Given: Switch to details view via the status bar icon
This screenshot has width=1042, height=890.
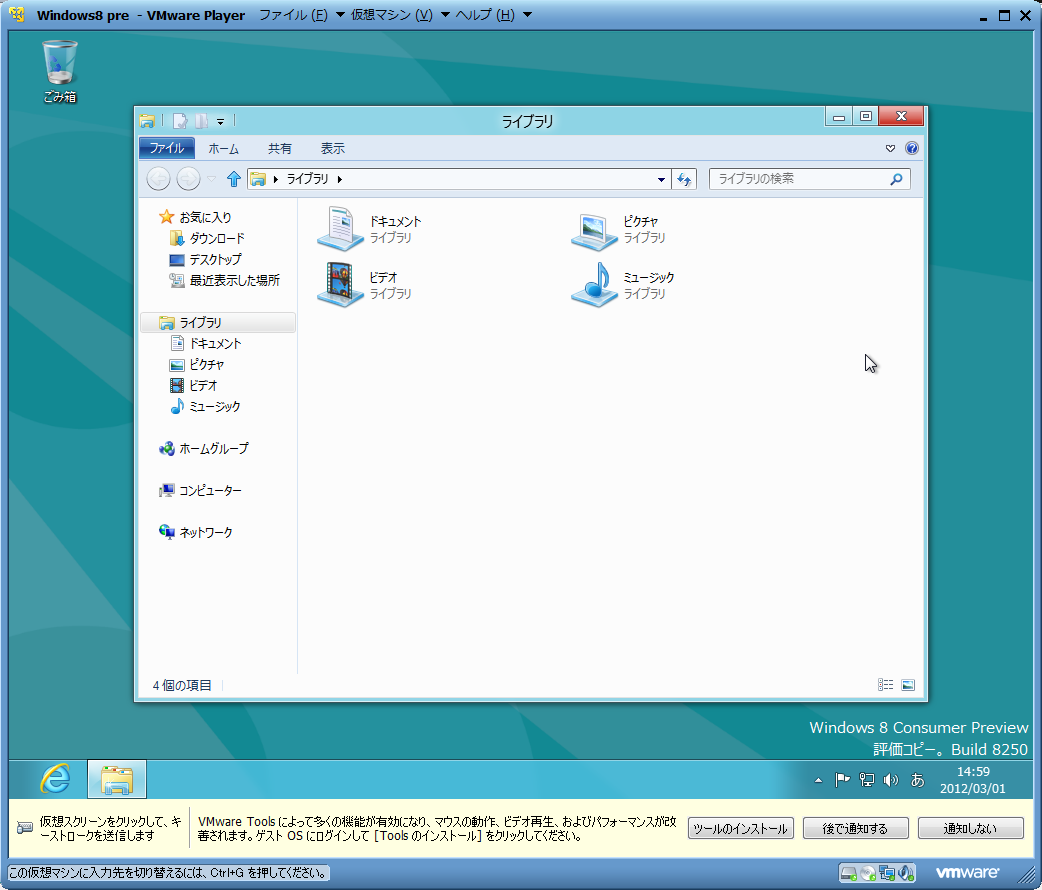Looking at the screenshot, I should tap(885, 685).
